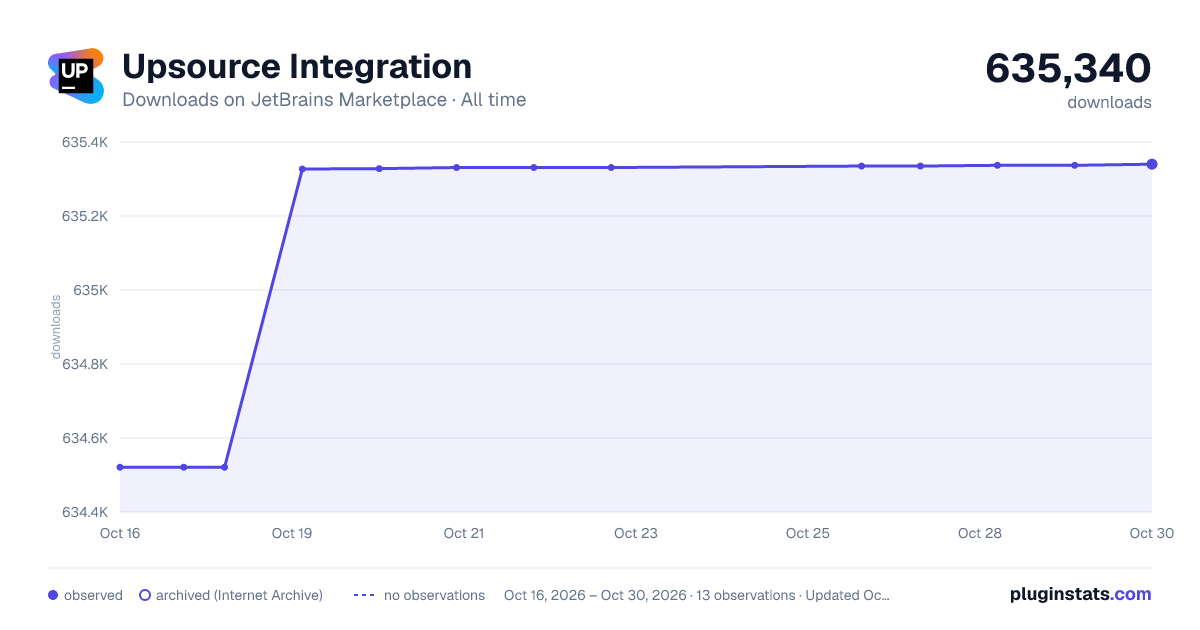This screenshot has height=630, width=1200.
Task: Click the Oct 21 x-axis label
Action: 464,533
